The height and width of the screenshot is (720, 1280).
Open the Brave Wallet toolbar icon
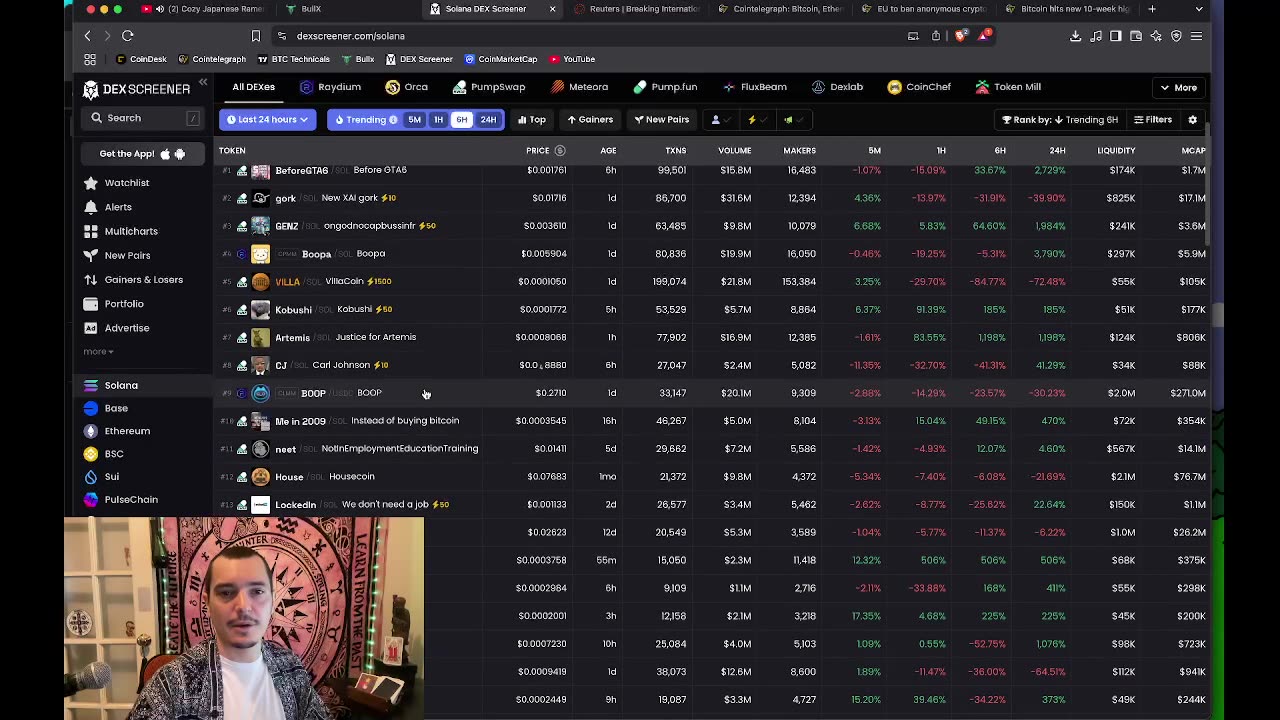click(1136, 36)
